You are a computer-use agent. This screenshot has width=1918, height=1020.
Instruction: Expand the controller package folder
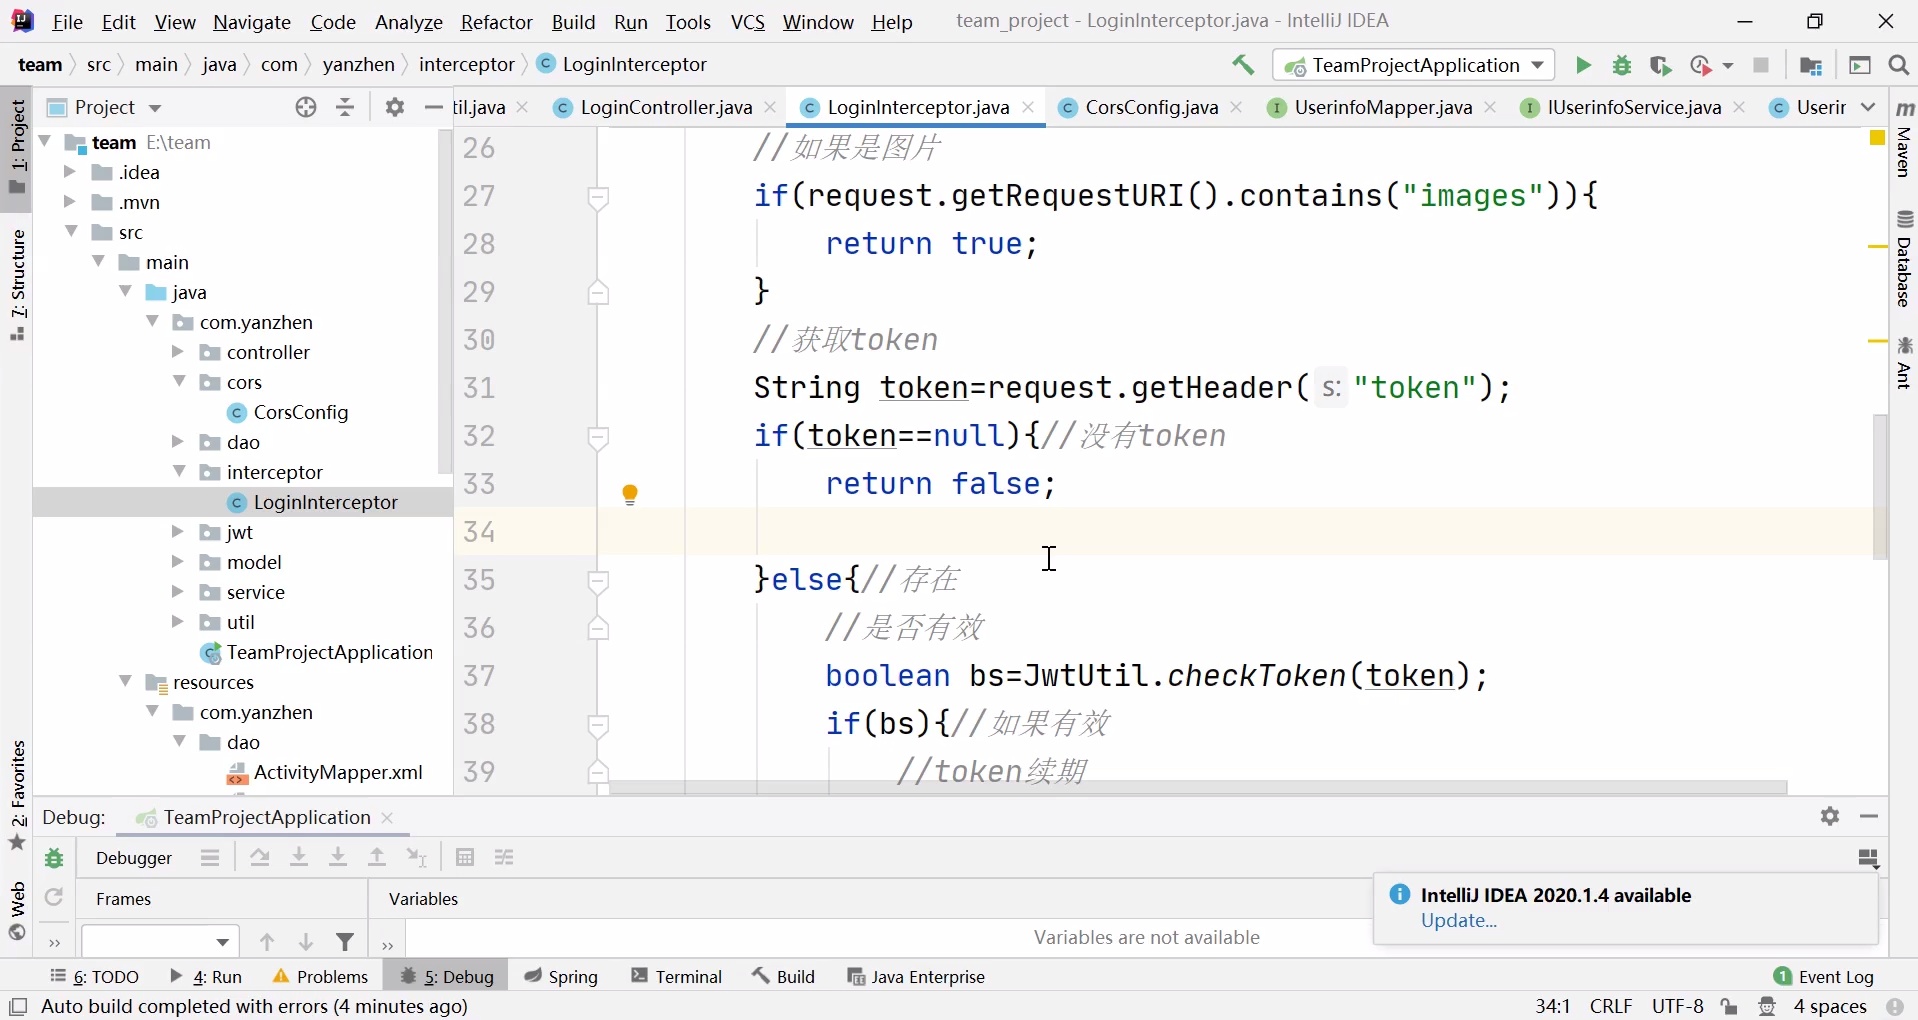click(x=178, y=352)
